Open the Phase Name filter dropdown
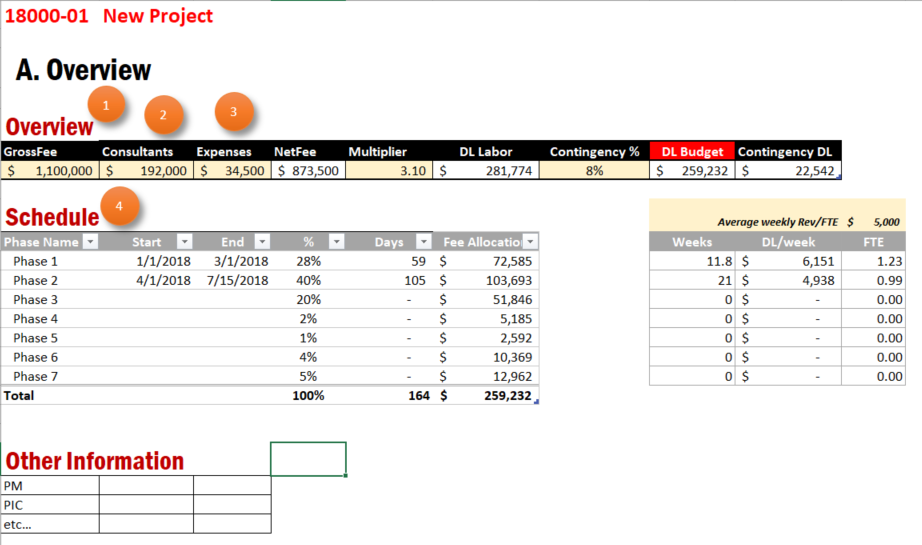 pyautogui.click(x=90, y=242)
